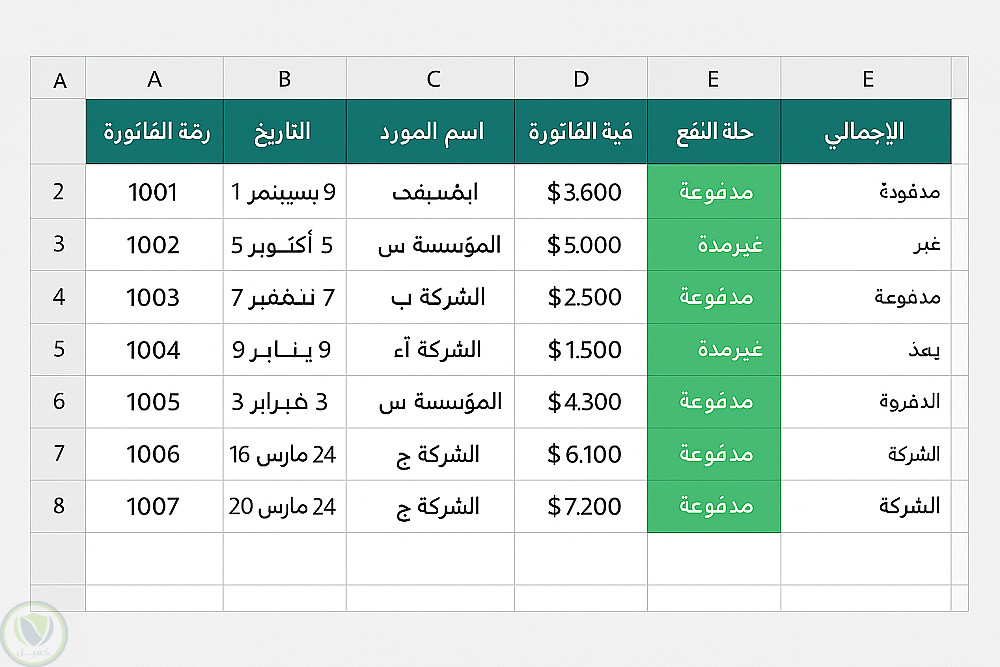
Task: Select column C header
Action: coord(431,79)
